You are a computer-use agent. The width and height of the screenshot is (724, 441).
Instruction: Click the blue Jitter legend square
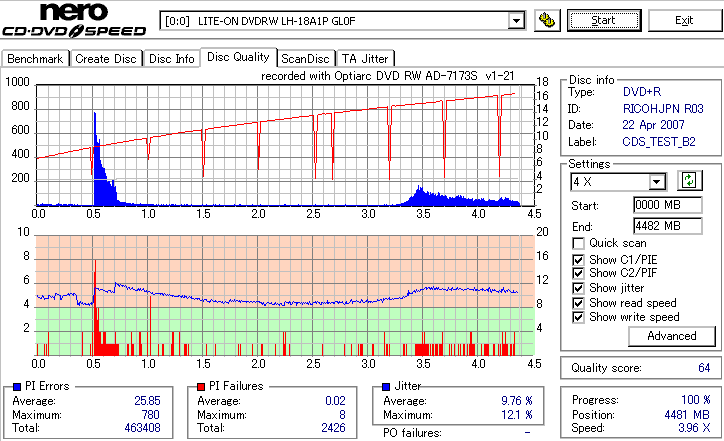pos(386,387)
